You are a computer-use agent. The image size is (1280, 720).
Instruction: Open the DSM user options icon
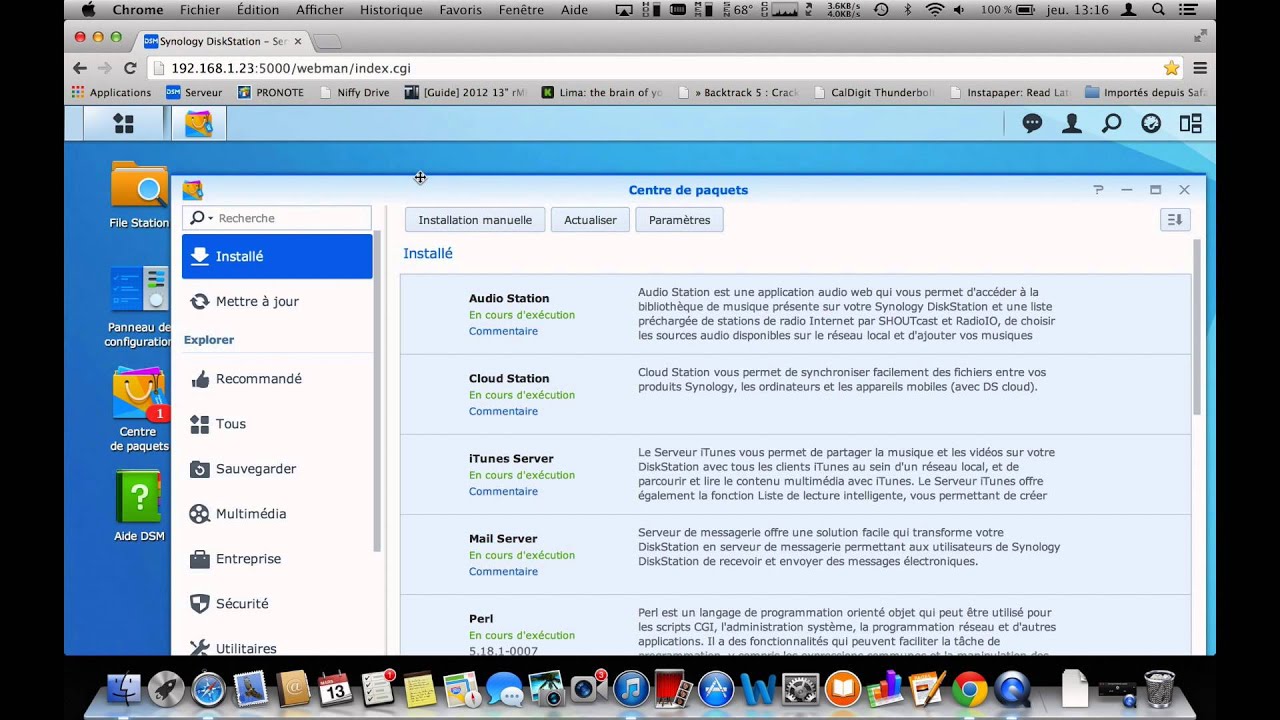pos(1072,123)
